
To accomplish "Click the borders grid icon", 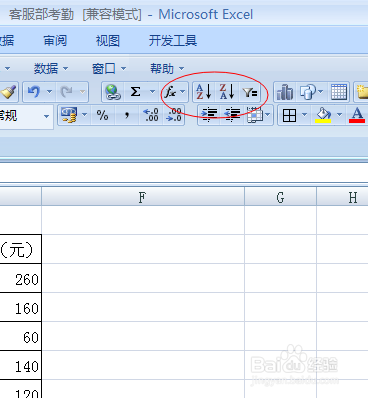I will click(x=289, y=115).
